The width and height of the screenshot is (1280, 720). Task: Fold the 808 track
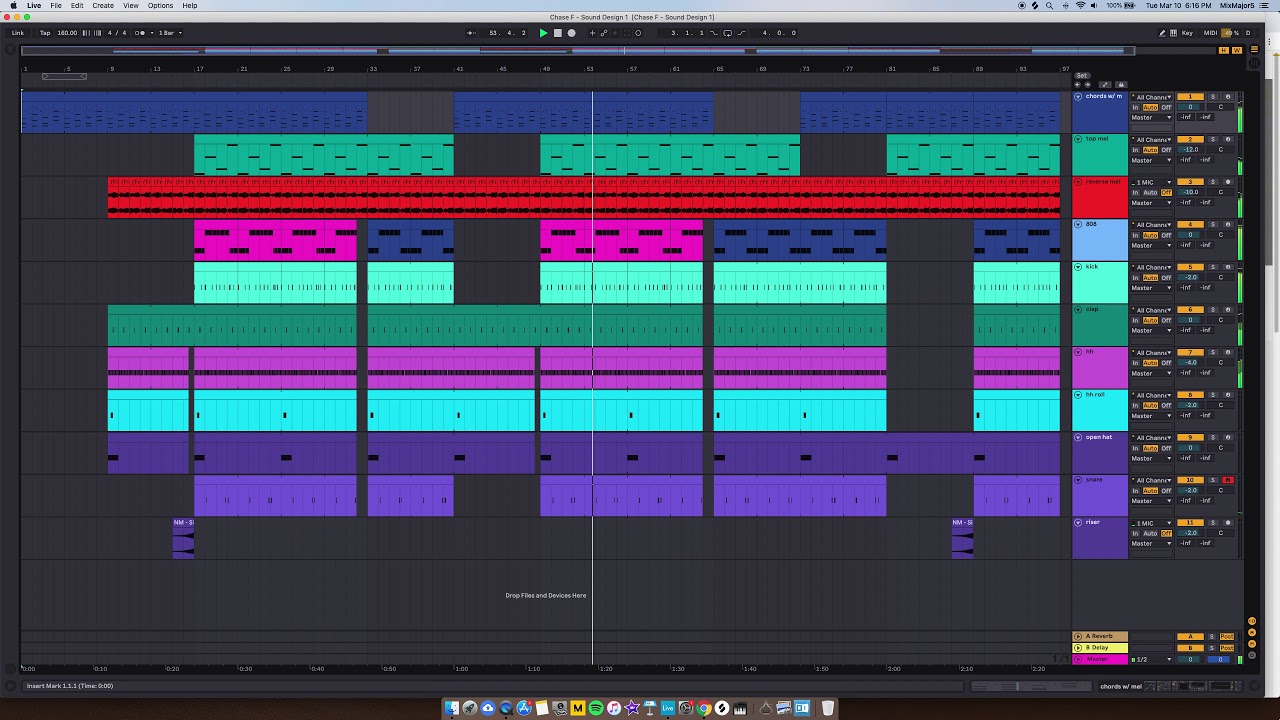pyautogui.click(x=1078, y=224)
